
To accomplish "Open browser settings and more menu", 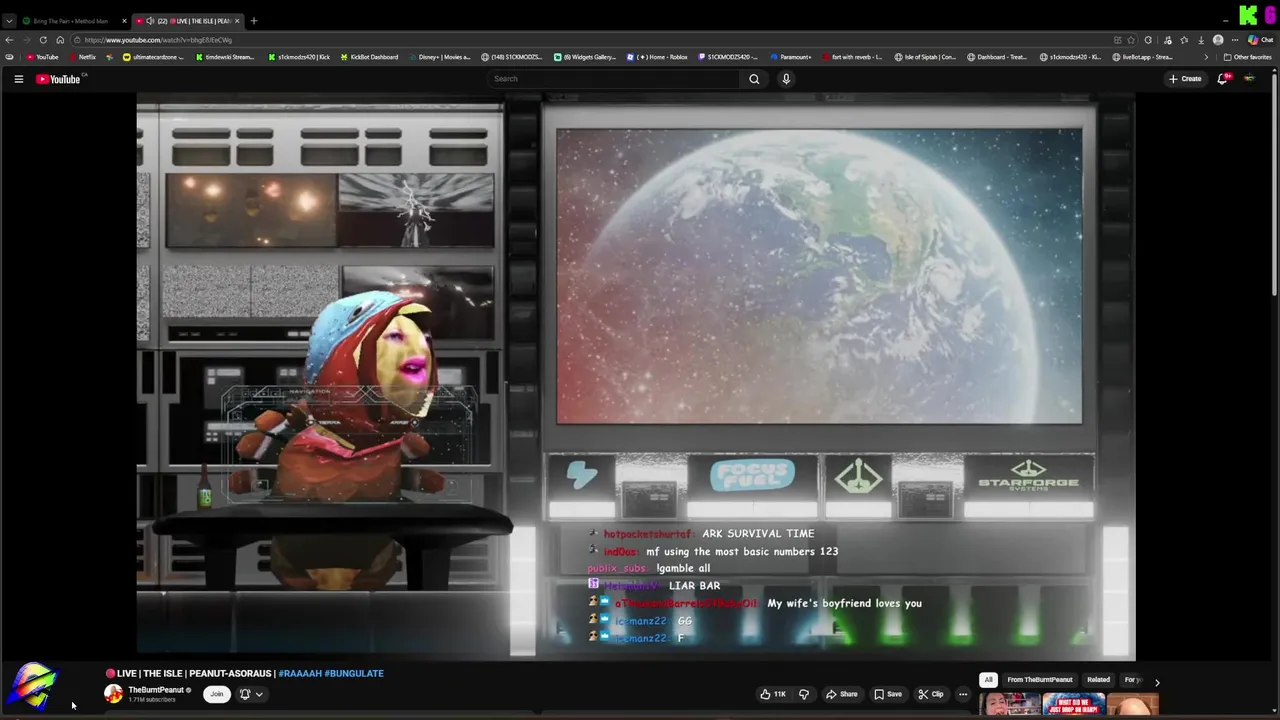I will coord(1234,40).
